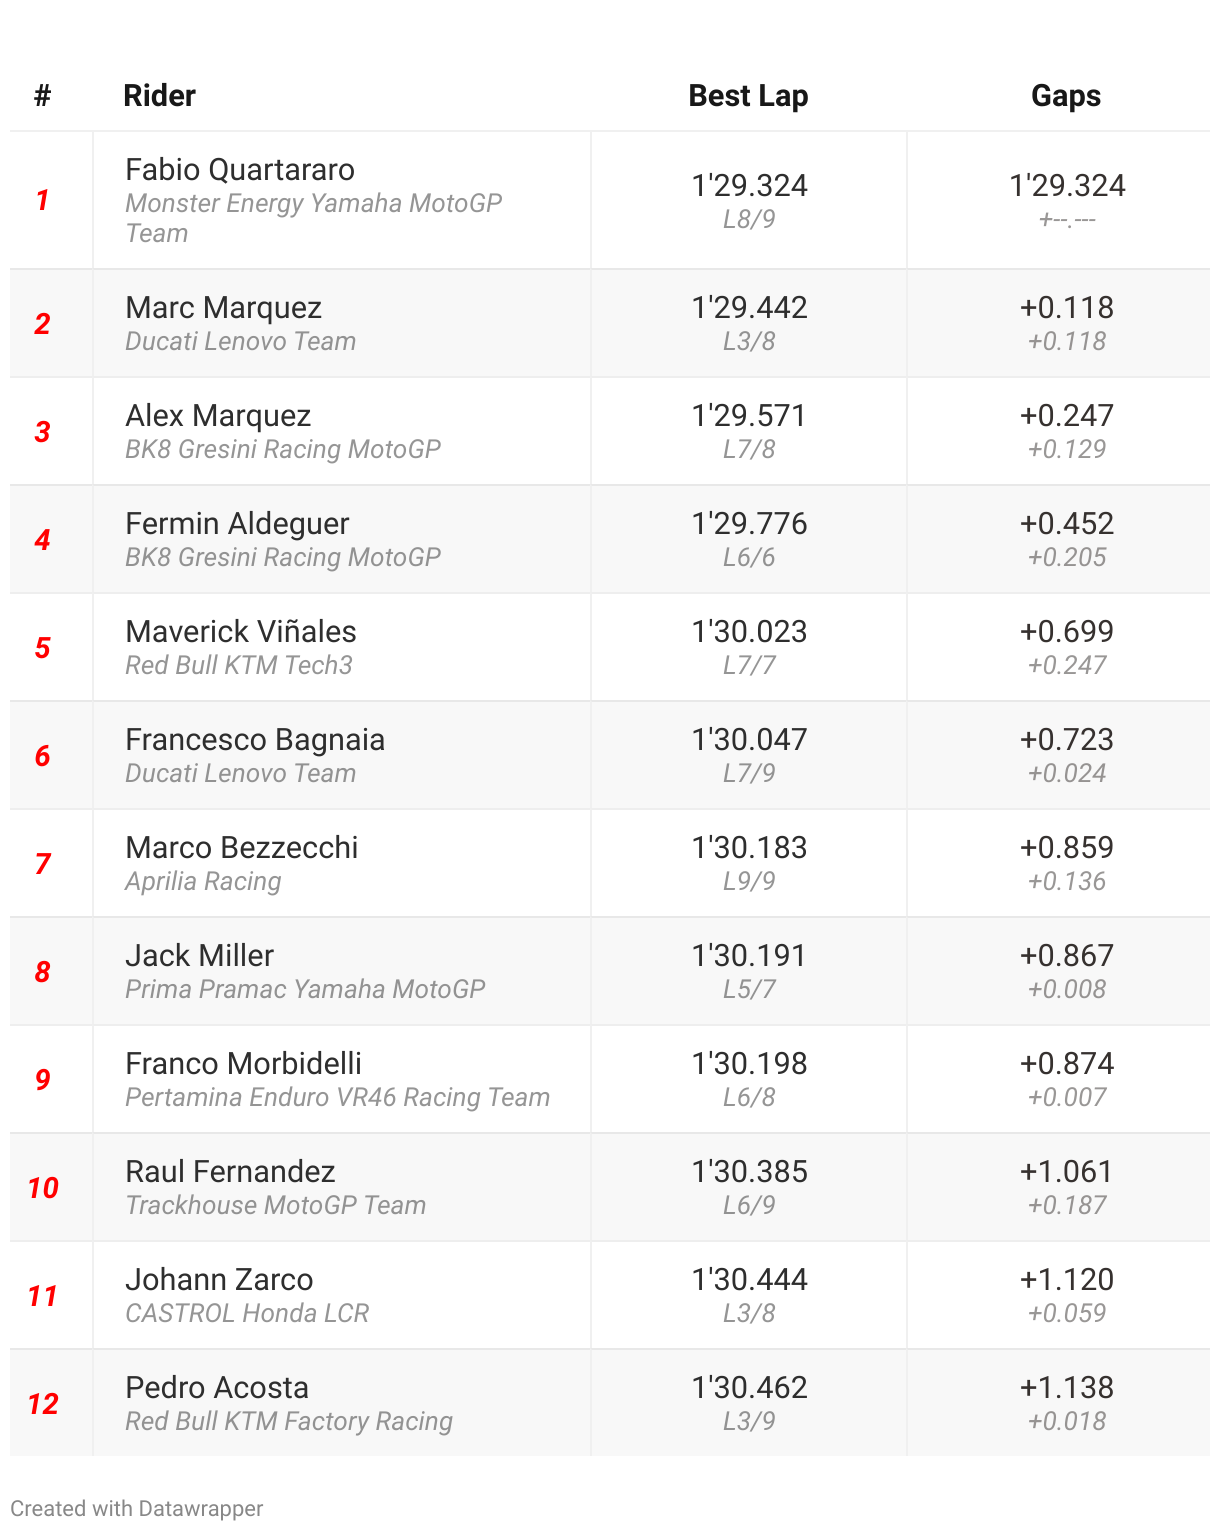Click the # position column header
The width and height of the screenshot is (1220, 1532).
[42, 96]
